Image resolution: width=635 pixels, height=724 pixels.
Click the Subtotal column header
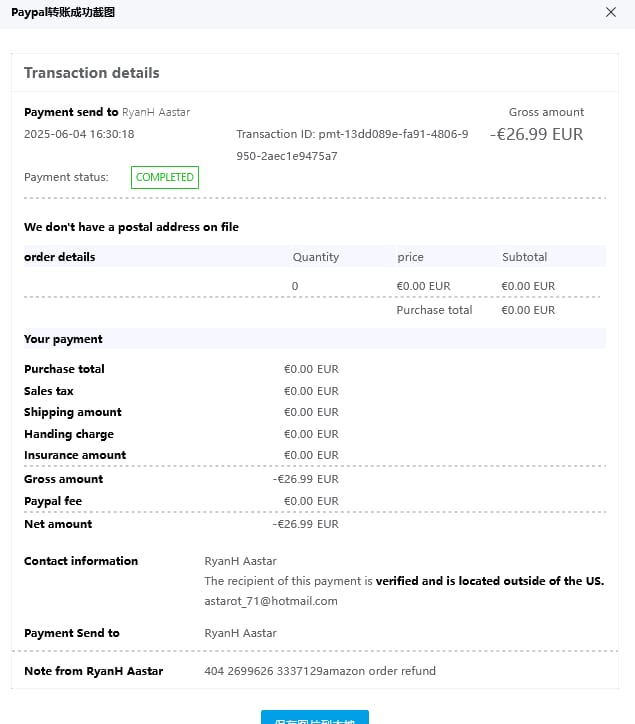(524, 257)
